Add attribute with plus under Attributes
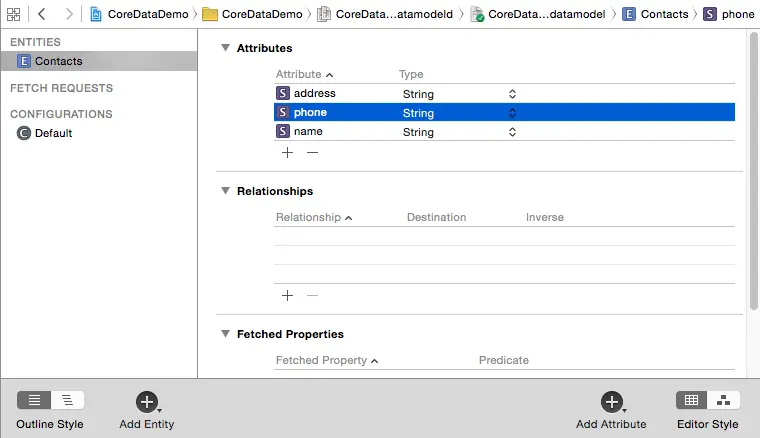Screen dimensions: 760x438 pos(287,153)
